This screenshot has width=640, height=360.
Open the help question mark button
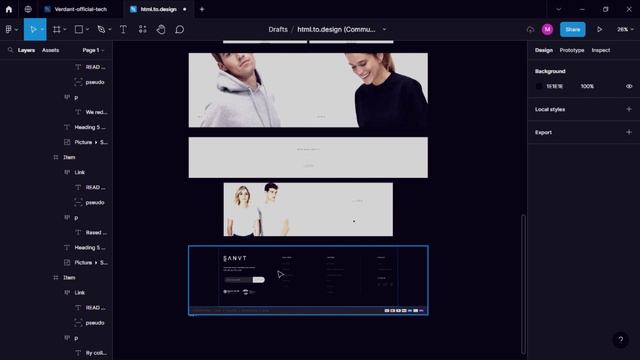coord(620,340)
